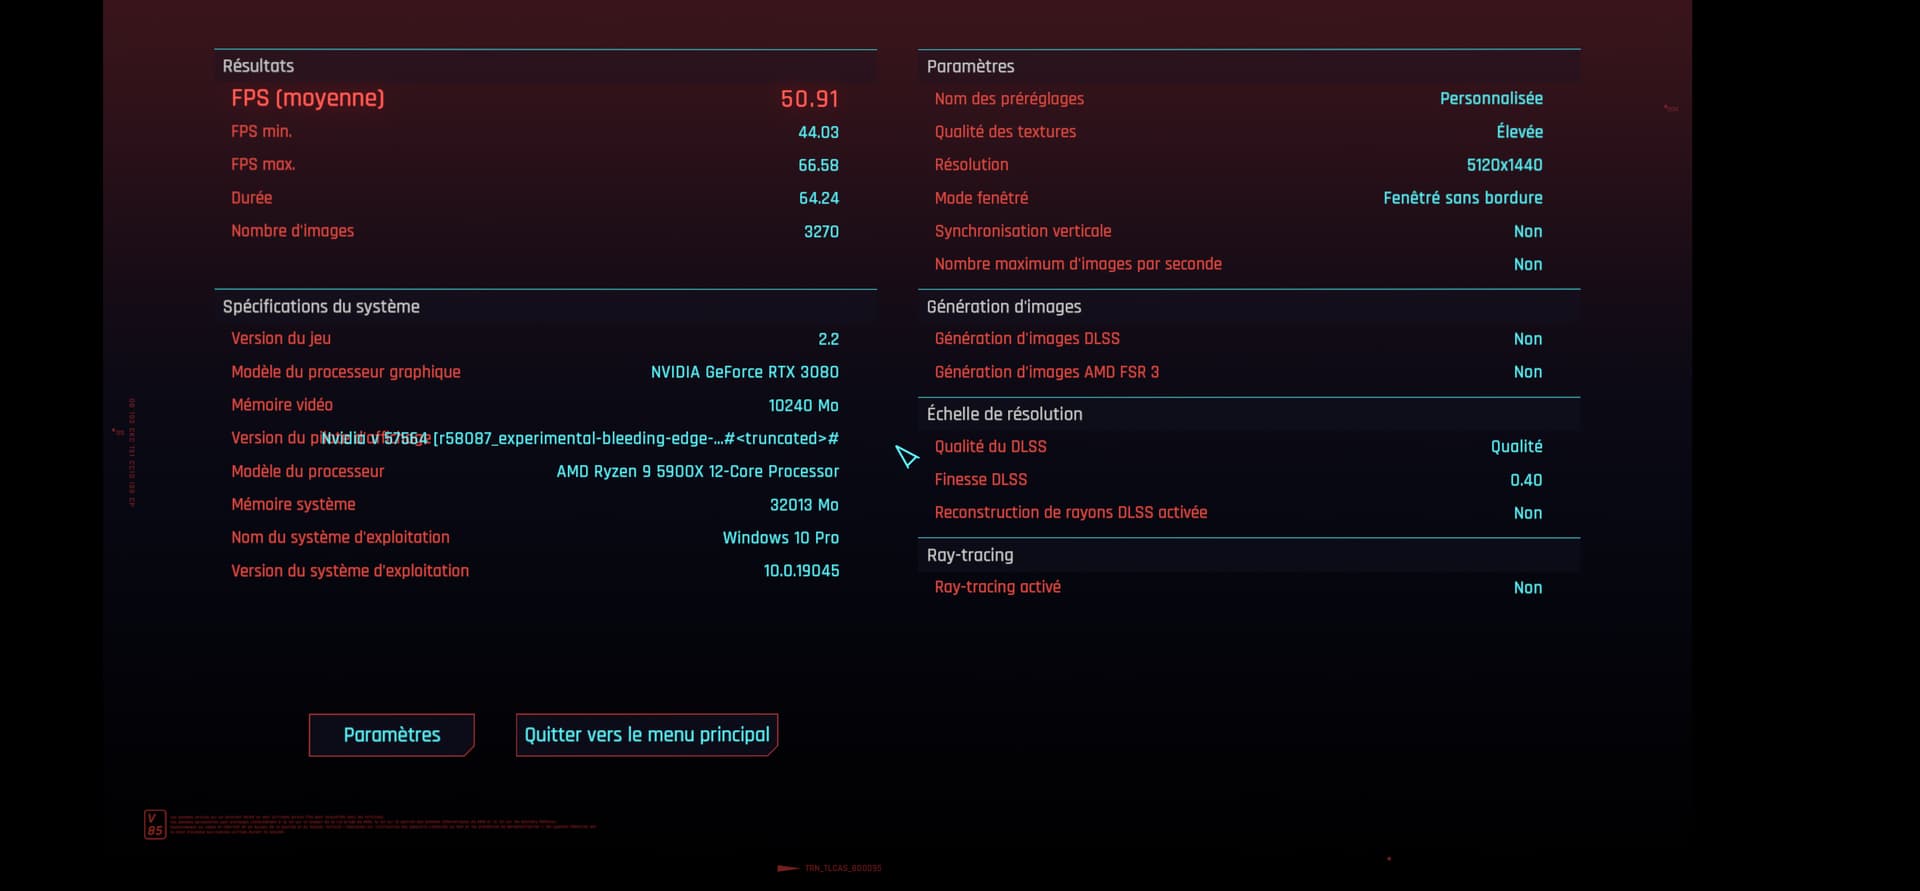Click the Ray-tracing activé Non value
Screen dimensions: 1920x891
[1526, 588]
